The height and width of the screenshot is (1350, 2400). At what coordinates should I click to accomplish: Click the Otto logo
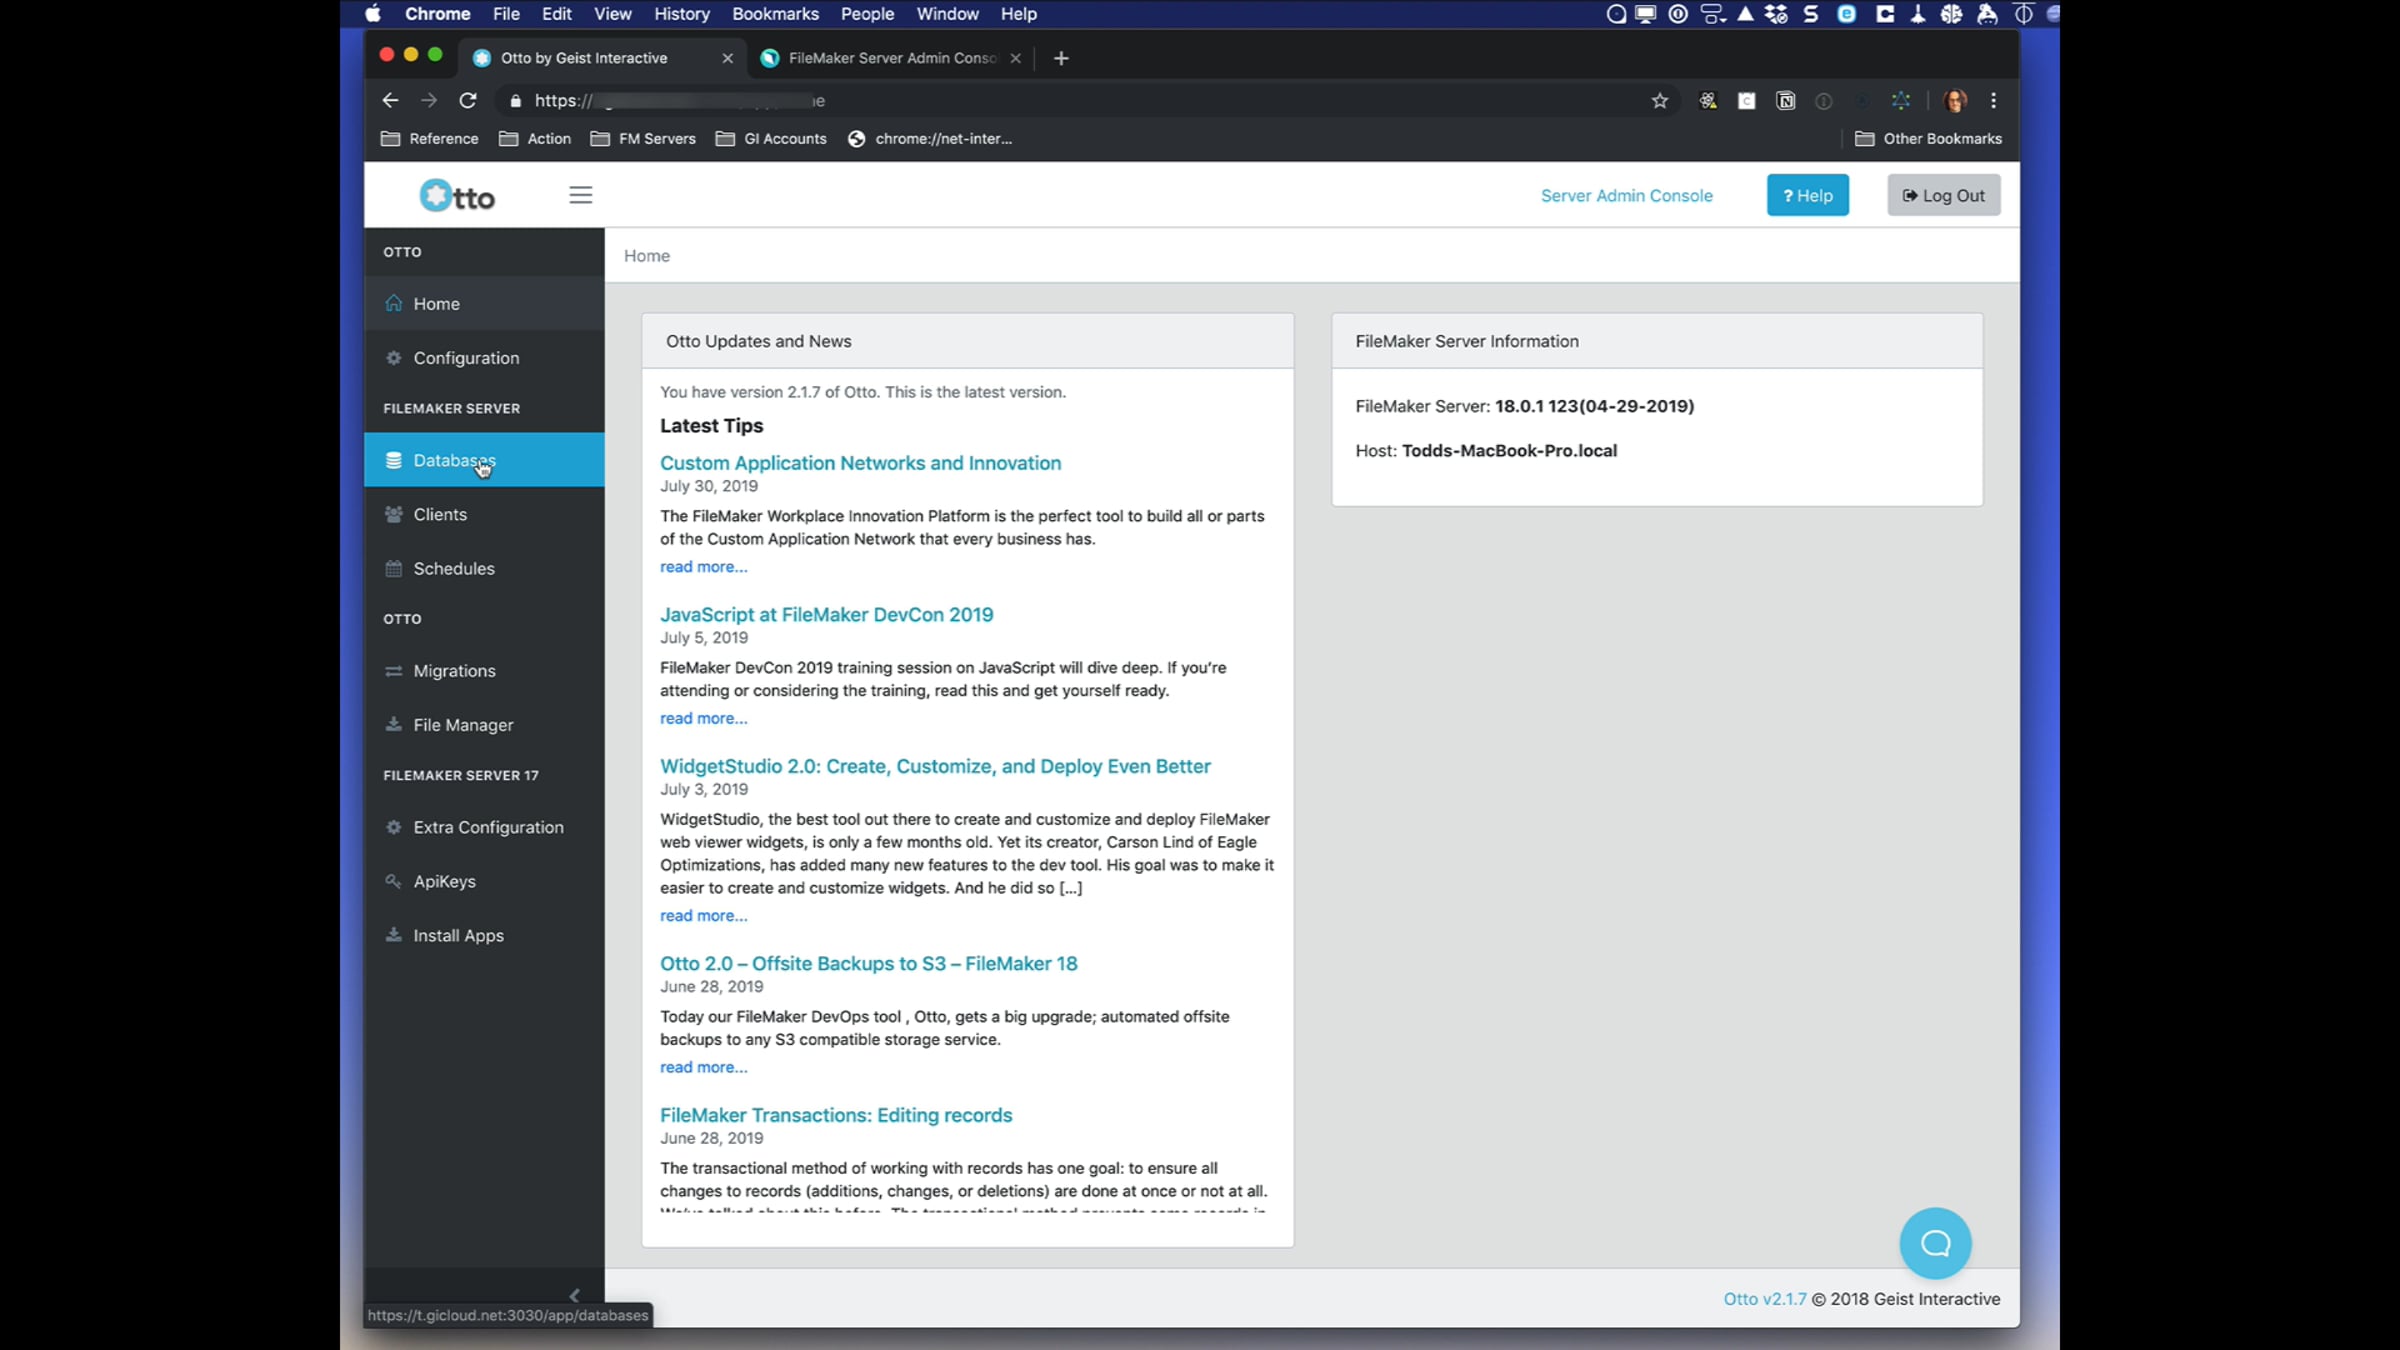coord(457,196)
